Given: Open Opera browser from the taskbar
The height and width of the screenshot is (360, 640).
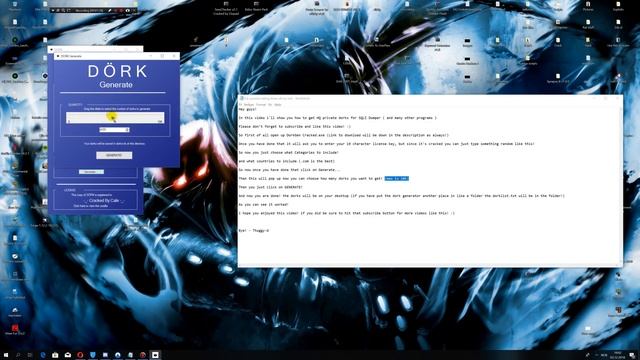Looking at the screenshot, I should [80, 355].
